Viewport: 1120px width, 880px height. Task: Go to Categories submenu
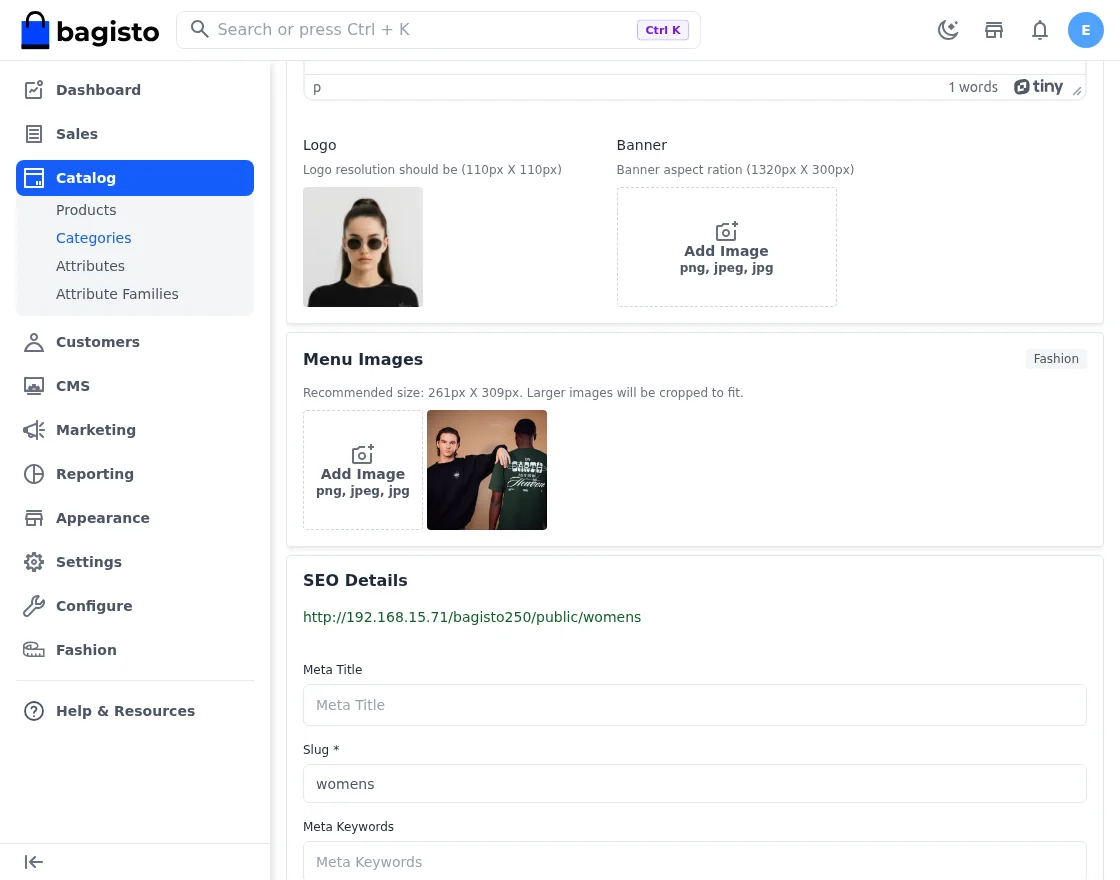click(94, 238)
